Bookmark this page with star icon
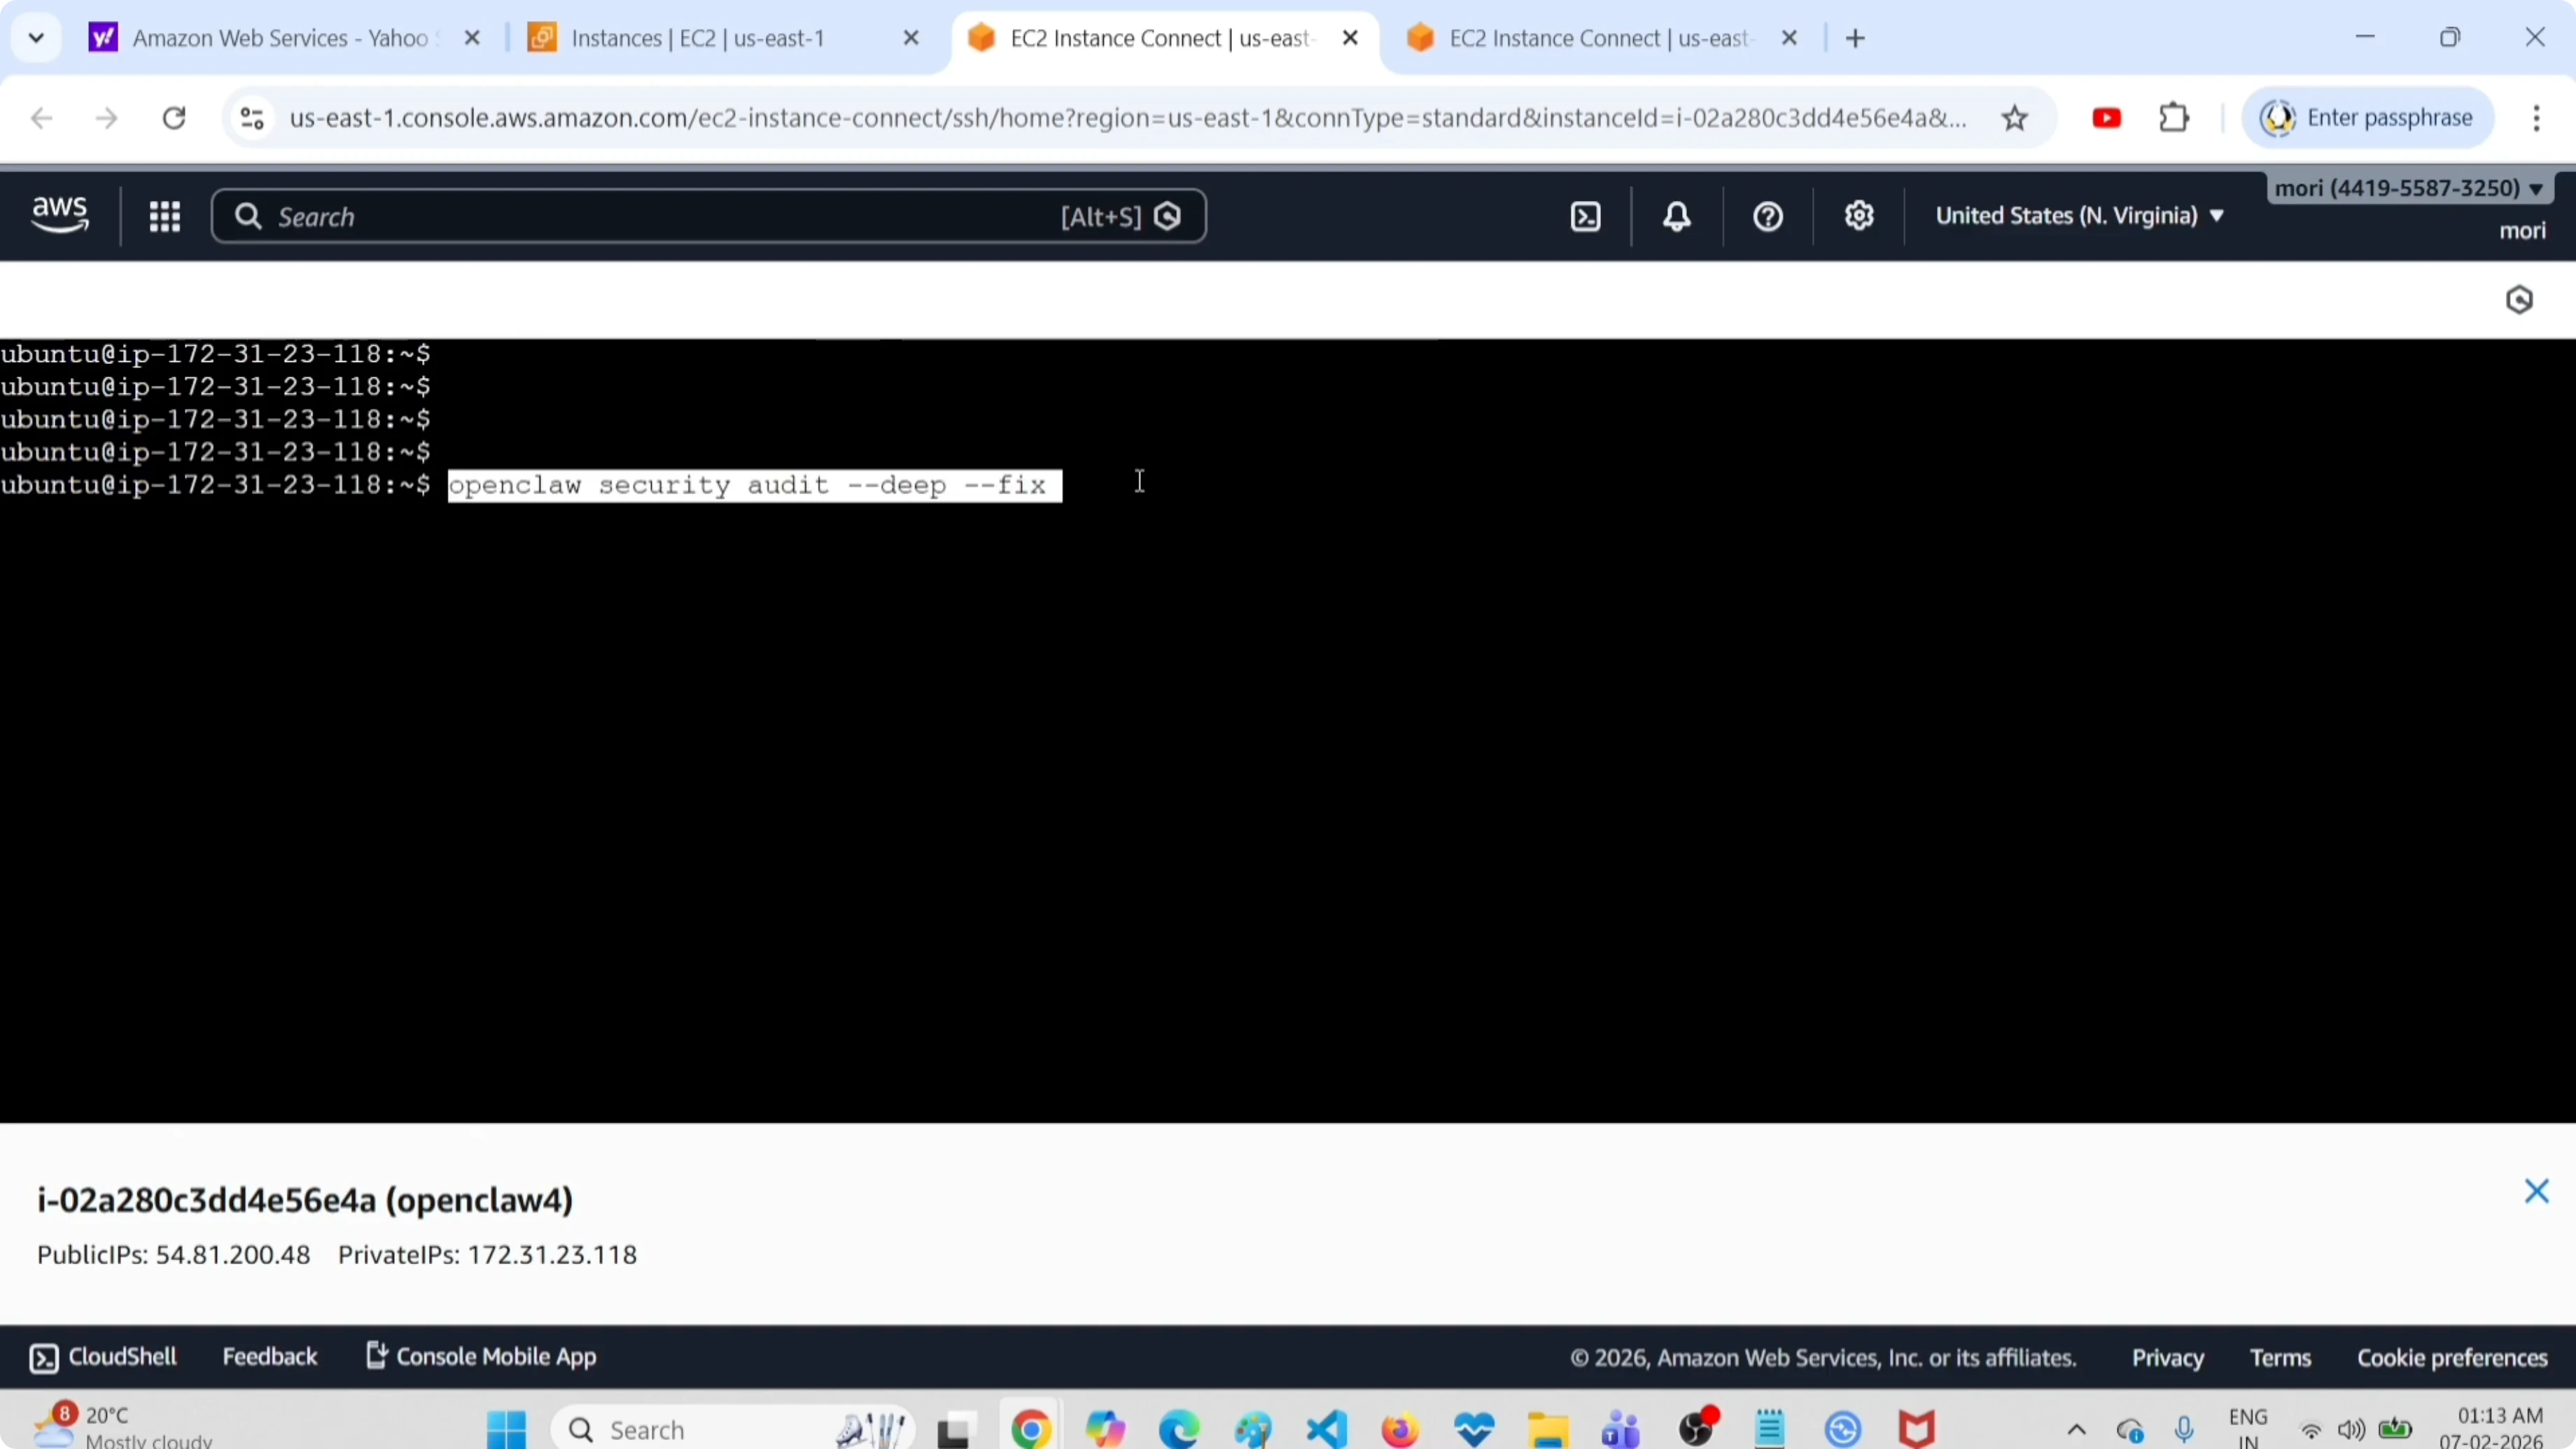This screenshot has width=2576, height=1449. point(2015,119)
